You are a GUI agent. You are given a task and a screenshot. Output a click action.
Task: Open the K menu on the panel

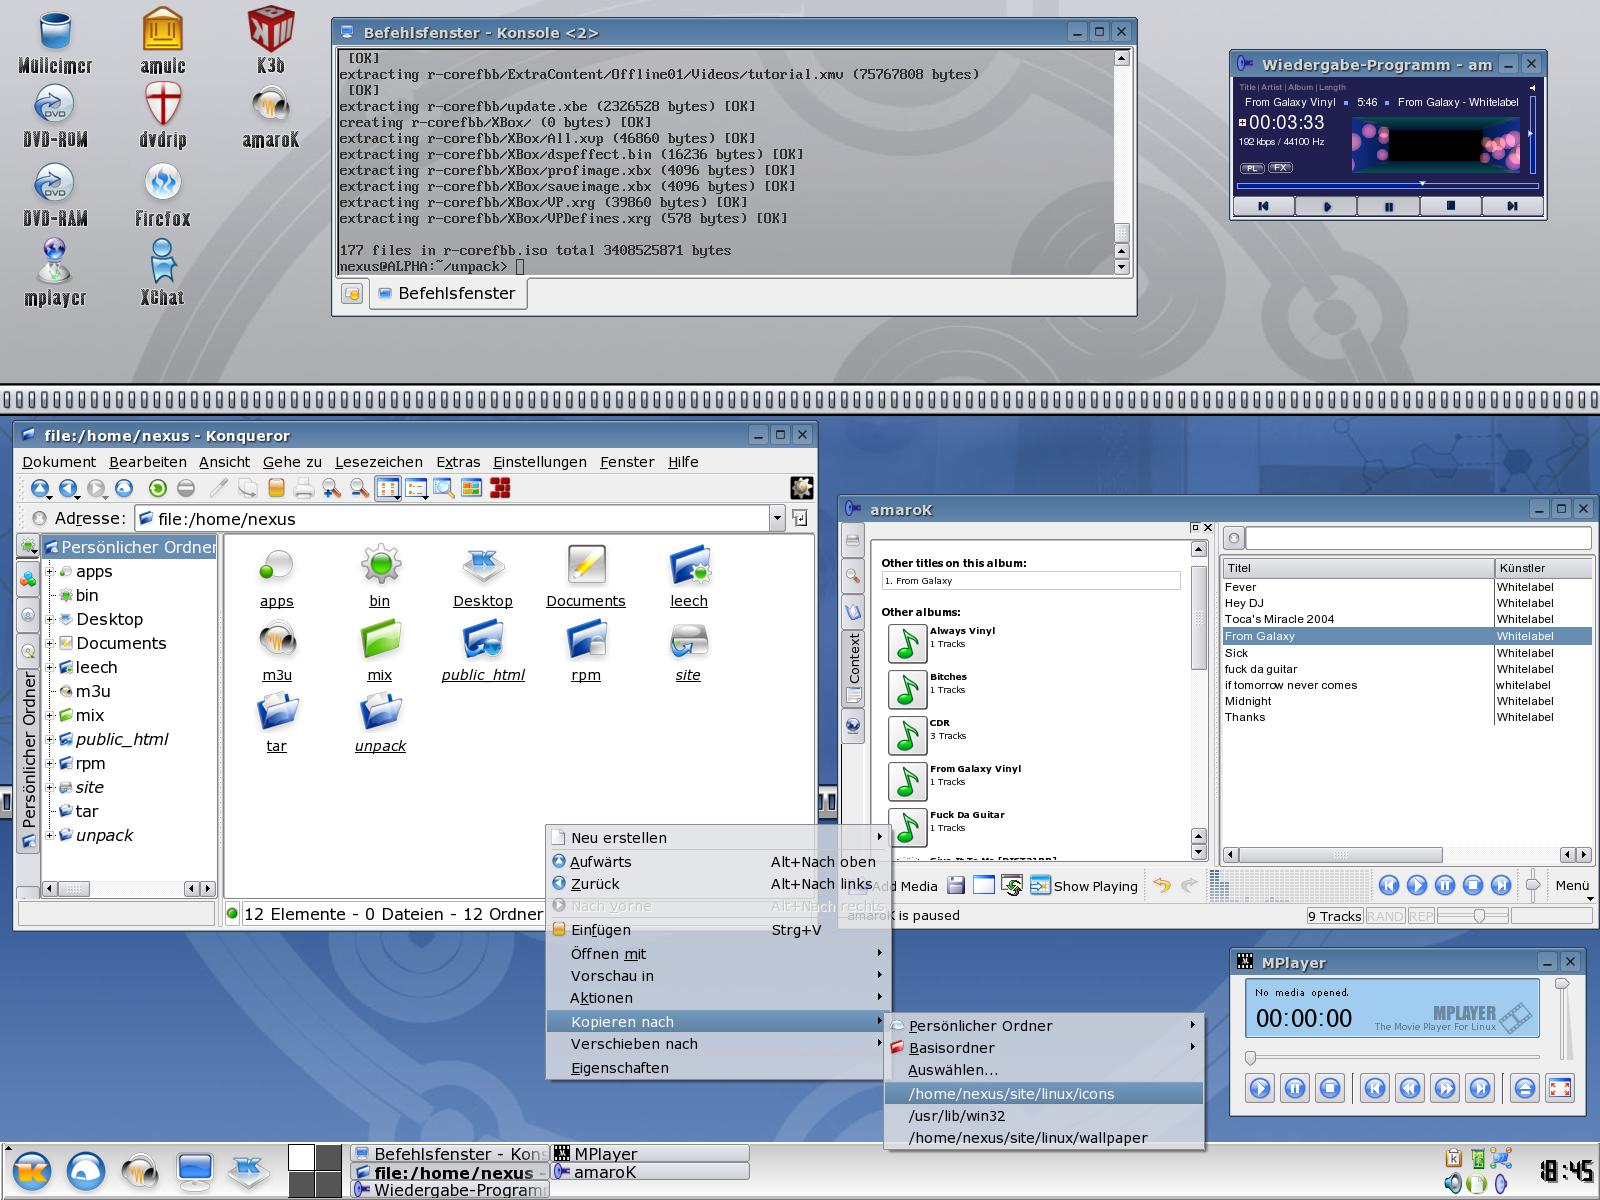point(32,1172)
